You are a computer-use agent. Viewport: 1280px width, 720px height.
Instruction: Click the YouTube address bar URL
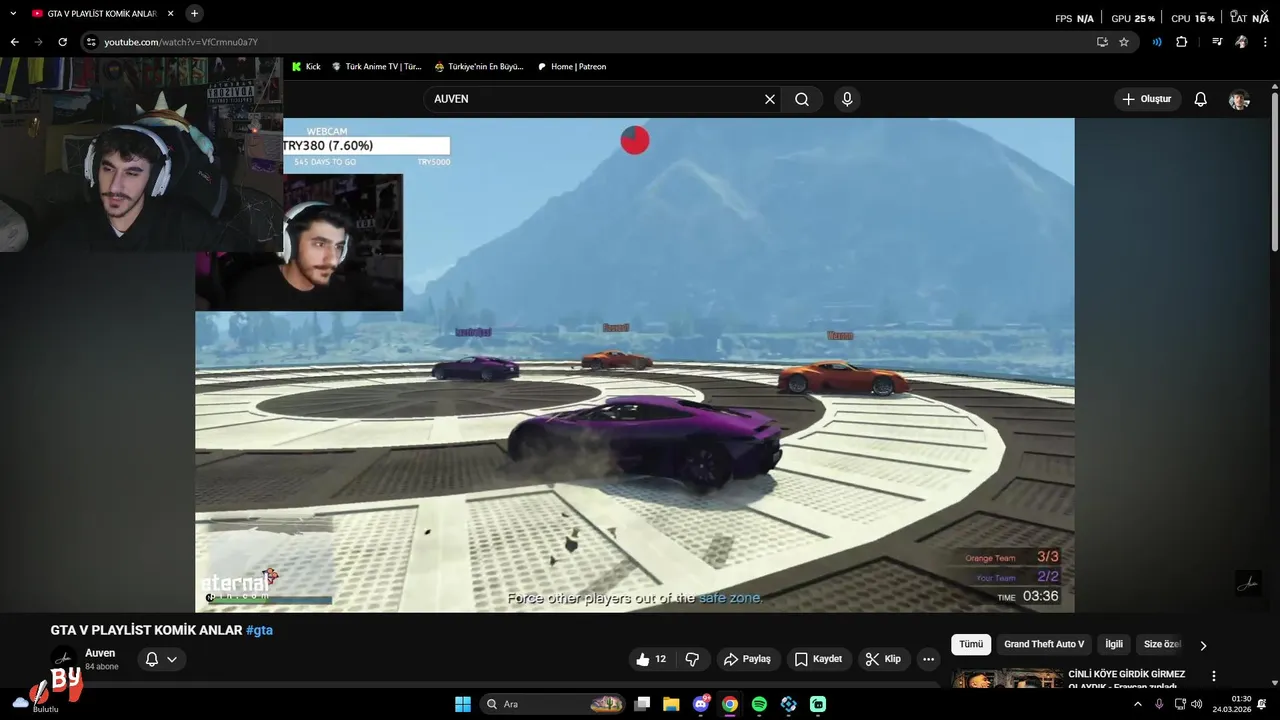click(181, 42)
